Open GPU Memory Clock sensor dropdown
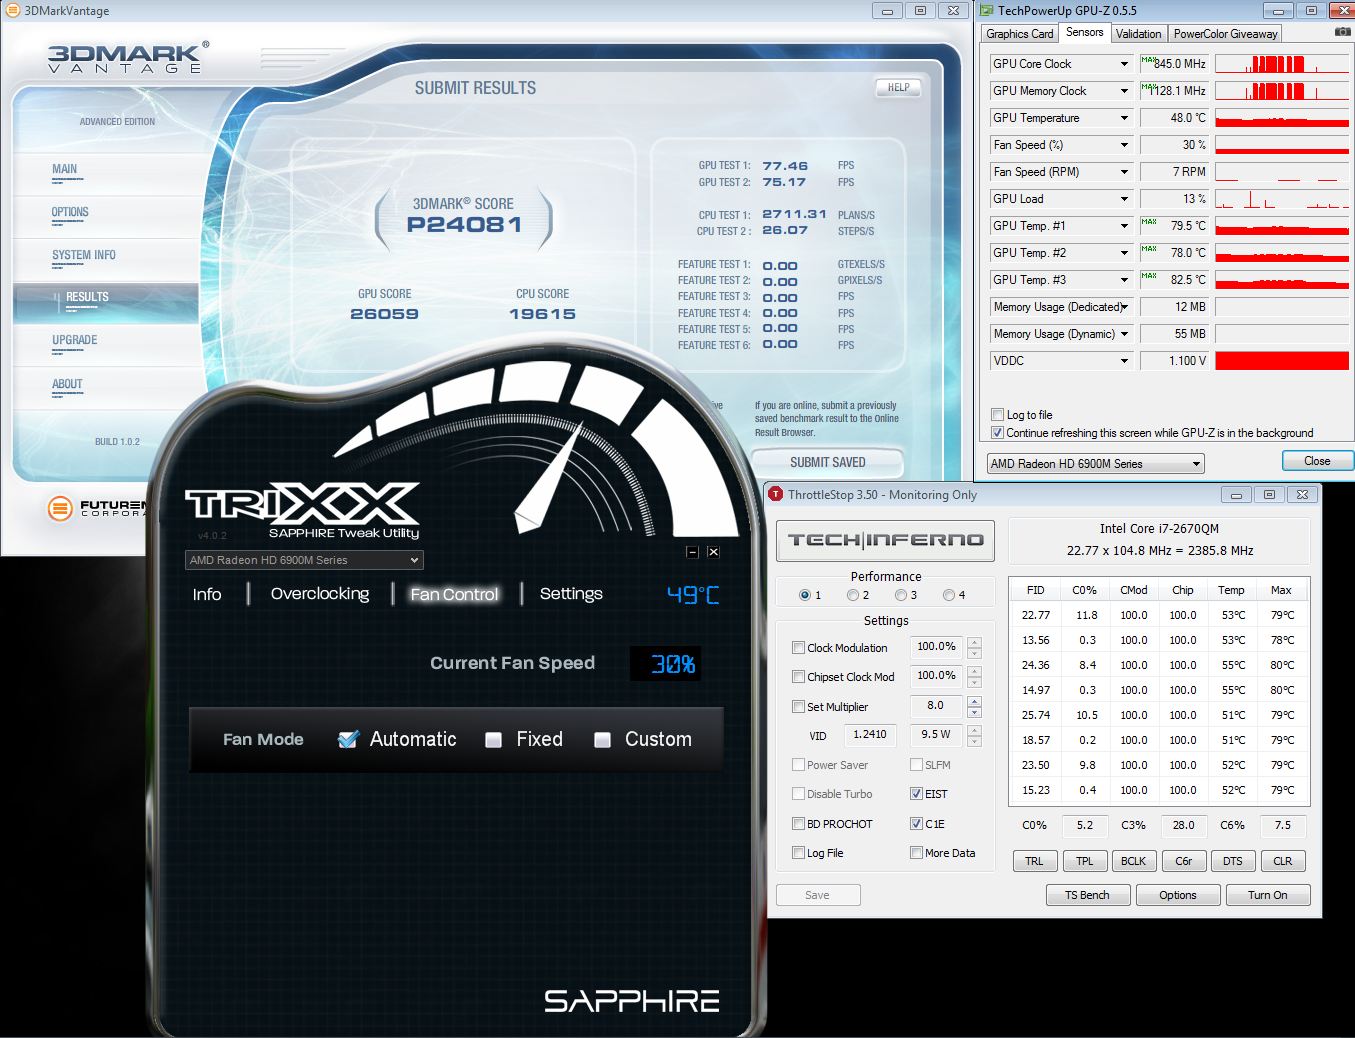This screenshot has width=1355, height=1038. pyautogui.click(x=1124, y=91)
